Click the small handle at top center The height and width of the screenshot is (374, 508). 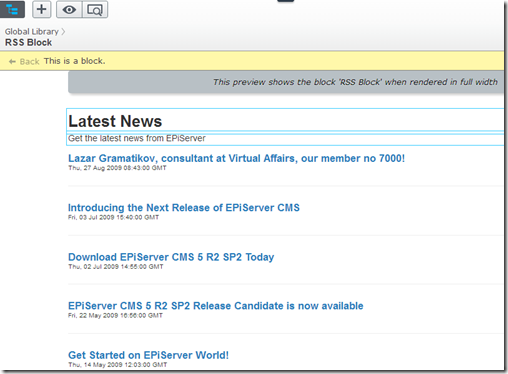[x=286, y=1]
